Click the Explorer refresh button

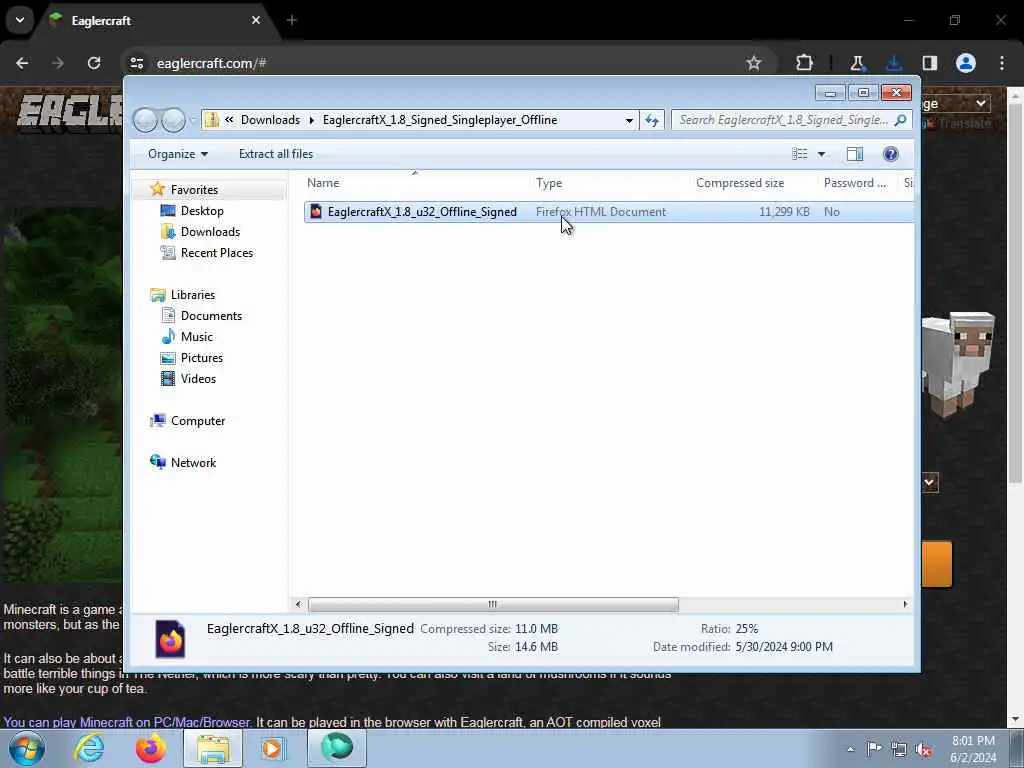[x=652, y=120]
